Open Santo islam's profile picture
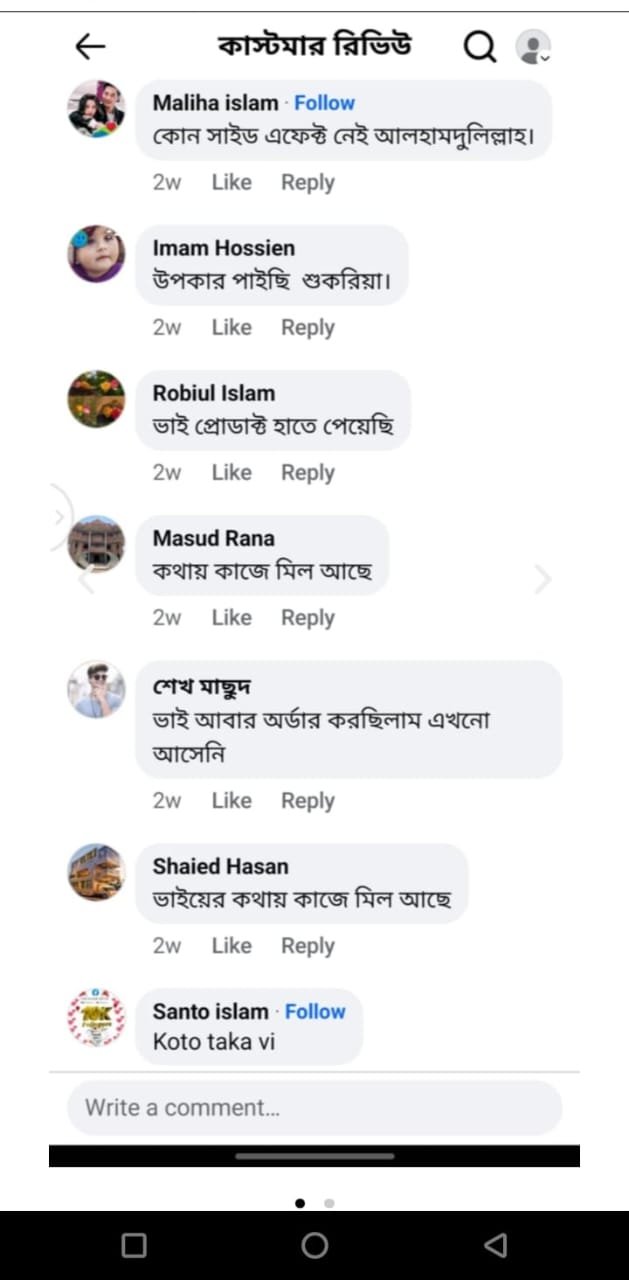This screenshot has width=629, height=1280. click(96, 1018)
